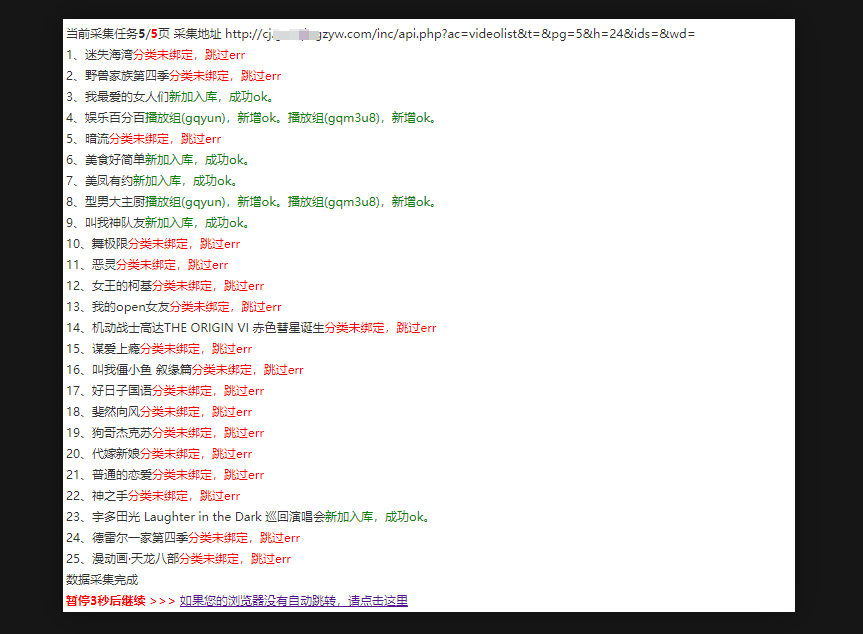Click the 叫我神队友 new entry line
The height and width of the screenshot is (634, 863).
[x=158, y=223]
